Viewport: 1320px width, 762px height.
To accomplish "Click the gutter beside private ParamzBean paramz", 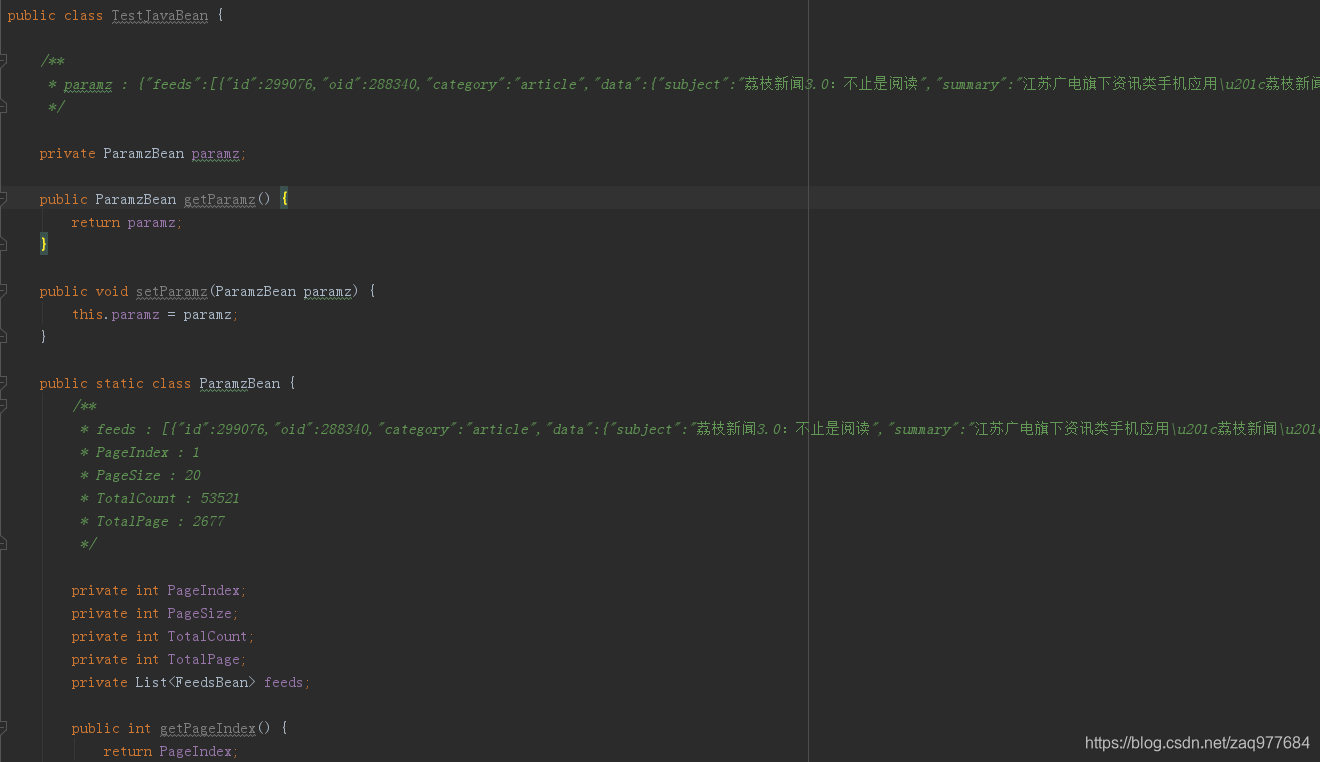I will click(x=15, y=153).
